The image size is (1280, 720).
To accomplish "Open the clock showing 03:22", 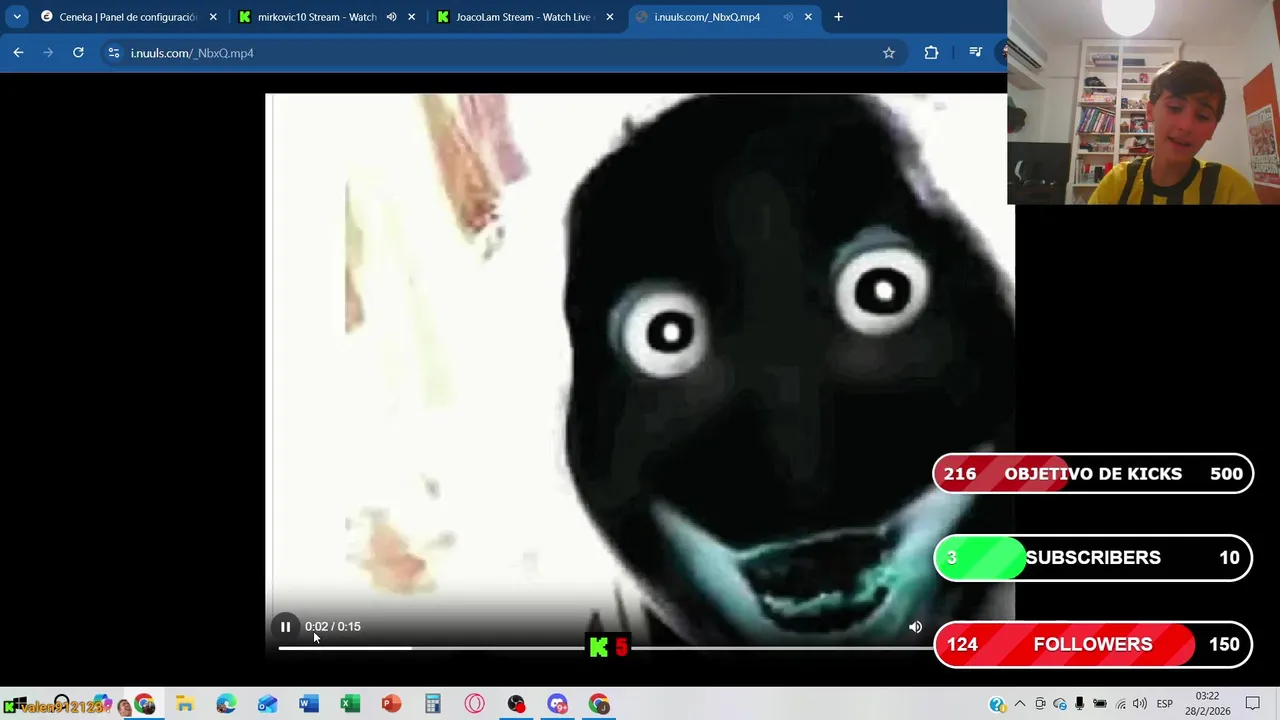I will click(x=1207, y=703).
